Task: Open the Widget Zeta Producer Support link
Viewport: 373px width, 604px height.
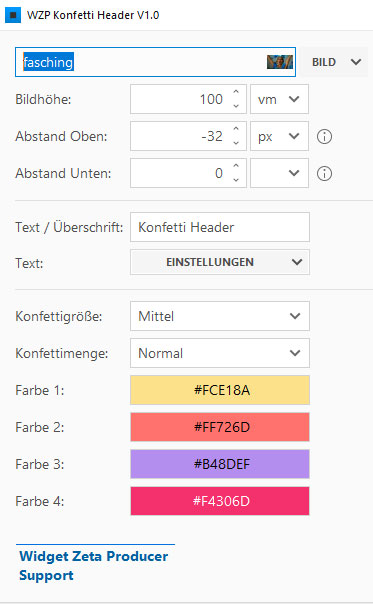Action: coord(94,565)
